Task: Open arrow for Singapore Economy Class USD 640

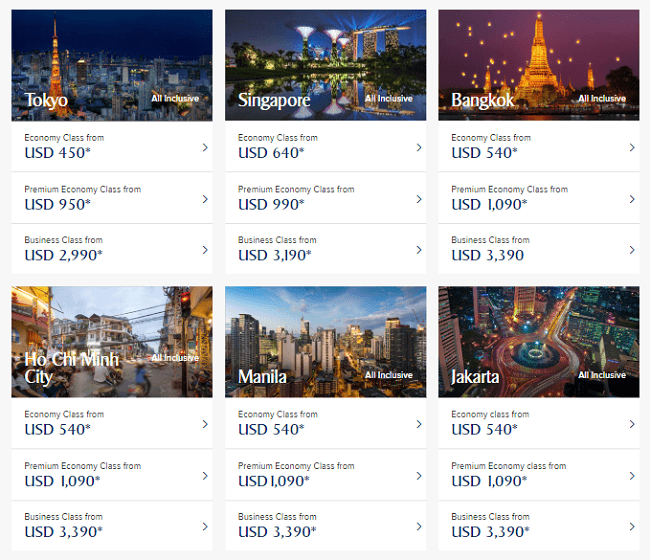Action: (419, 147)
